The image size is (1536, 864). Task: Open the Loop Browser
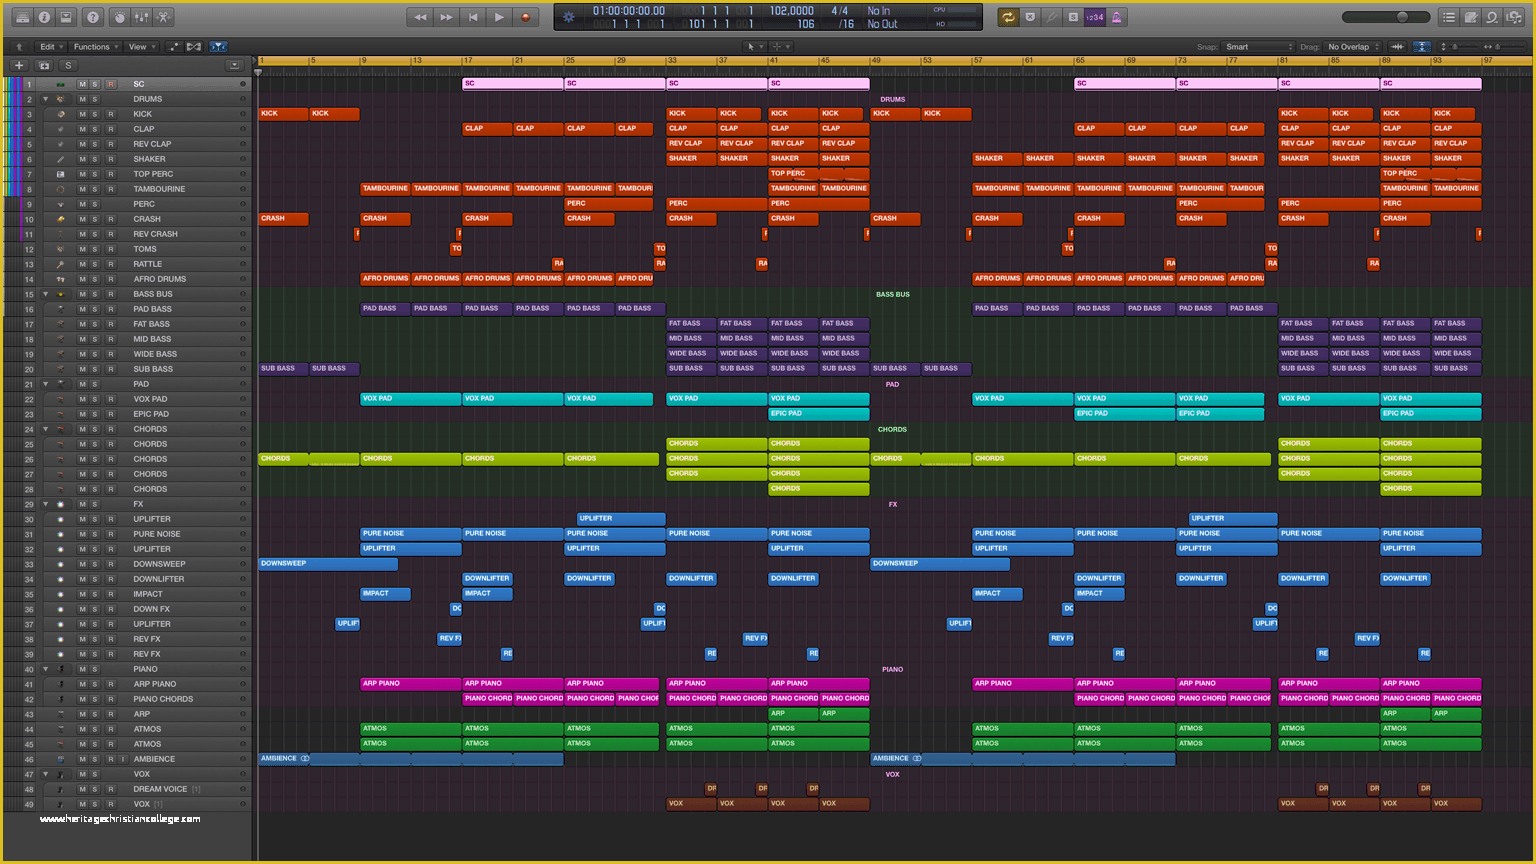coord(1491,17)
